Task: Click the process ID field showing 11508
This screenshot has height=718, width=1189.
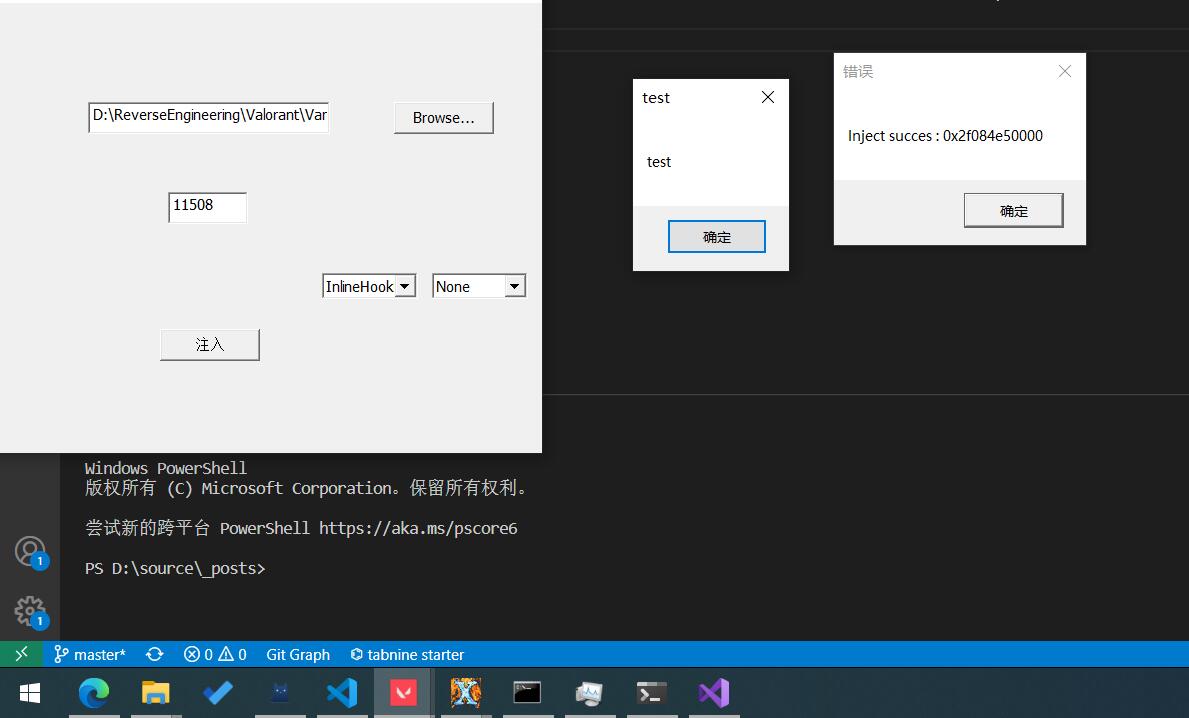Action: click(x=207, y=206)
